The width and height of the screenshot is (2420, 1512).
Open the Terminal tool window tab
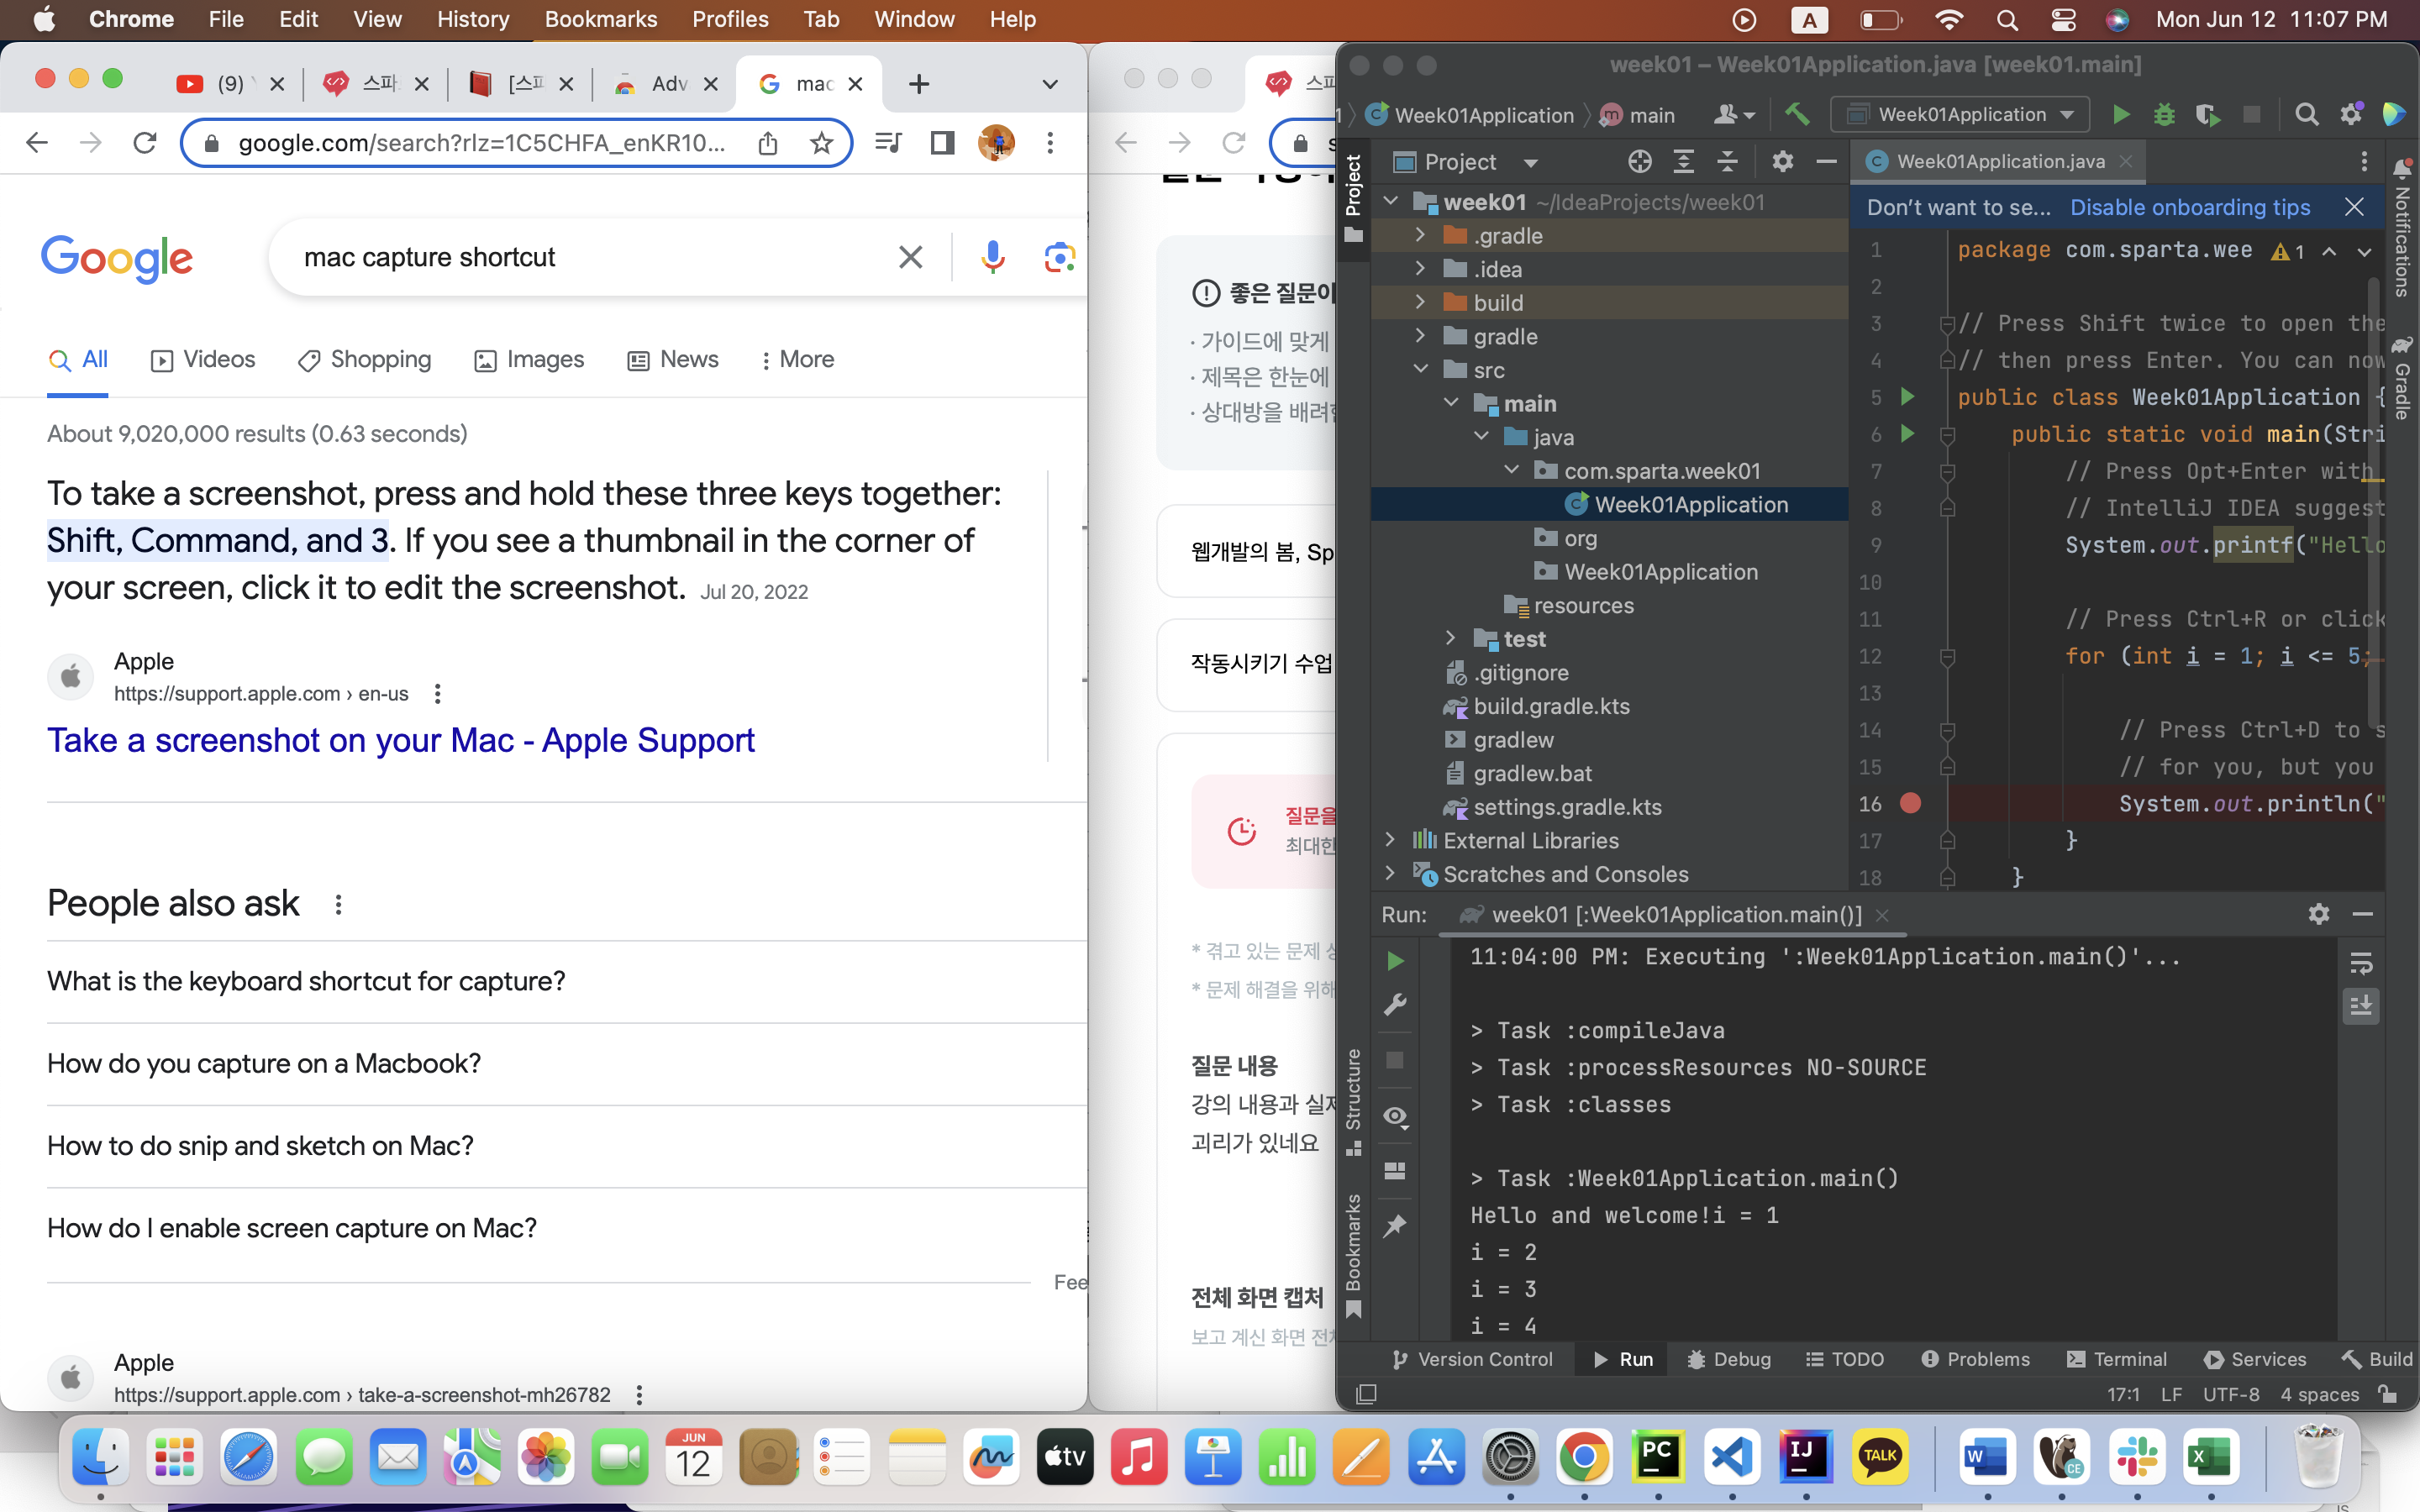coord(2116,1359)
